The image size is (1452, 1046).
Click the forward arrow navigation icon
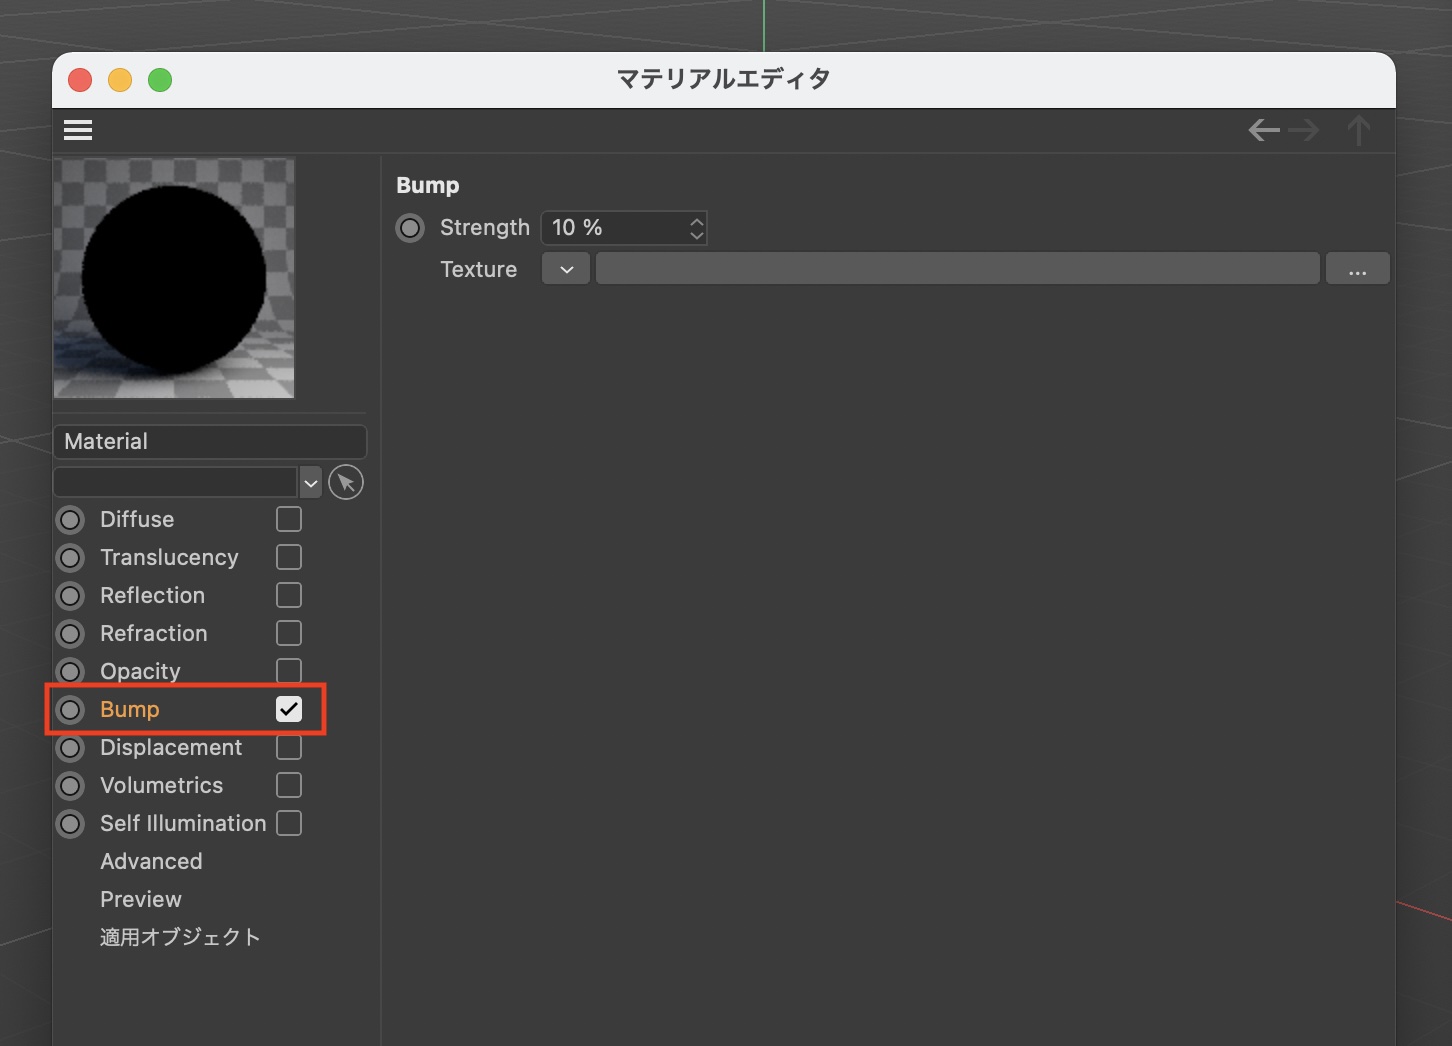point(1304,130)
